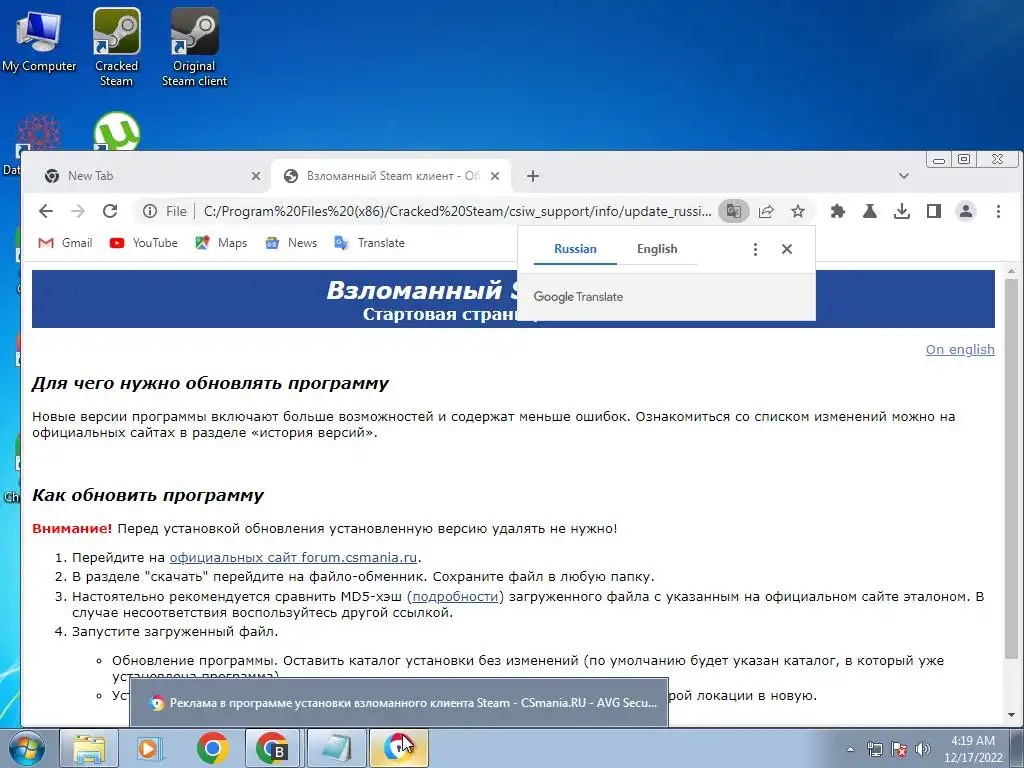Open the Windows Start button

coord(26,748)
